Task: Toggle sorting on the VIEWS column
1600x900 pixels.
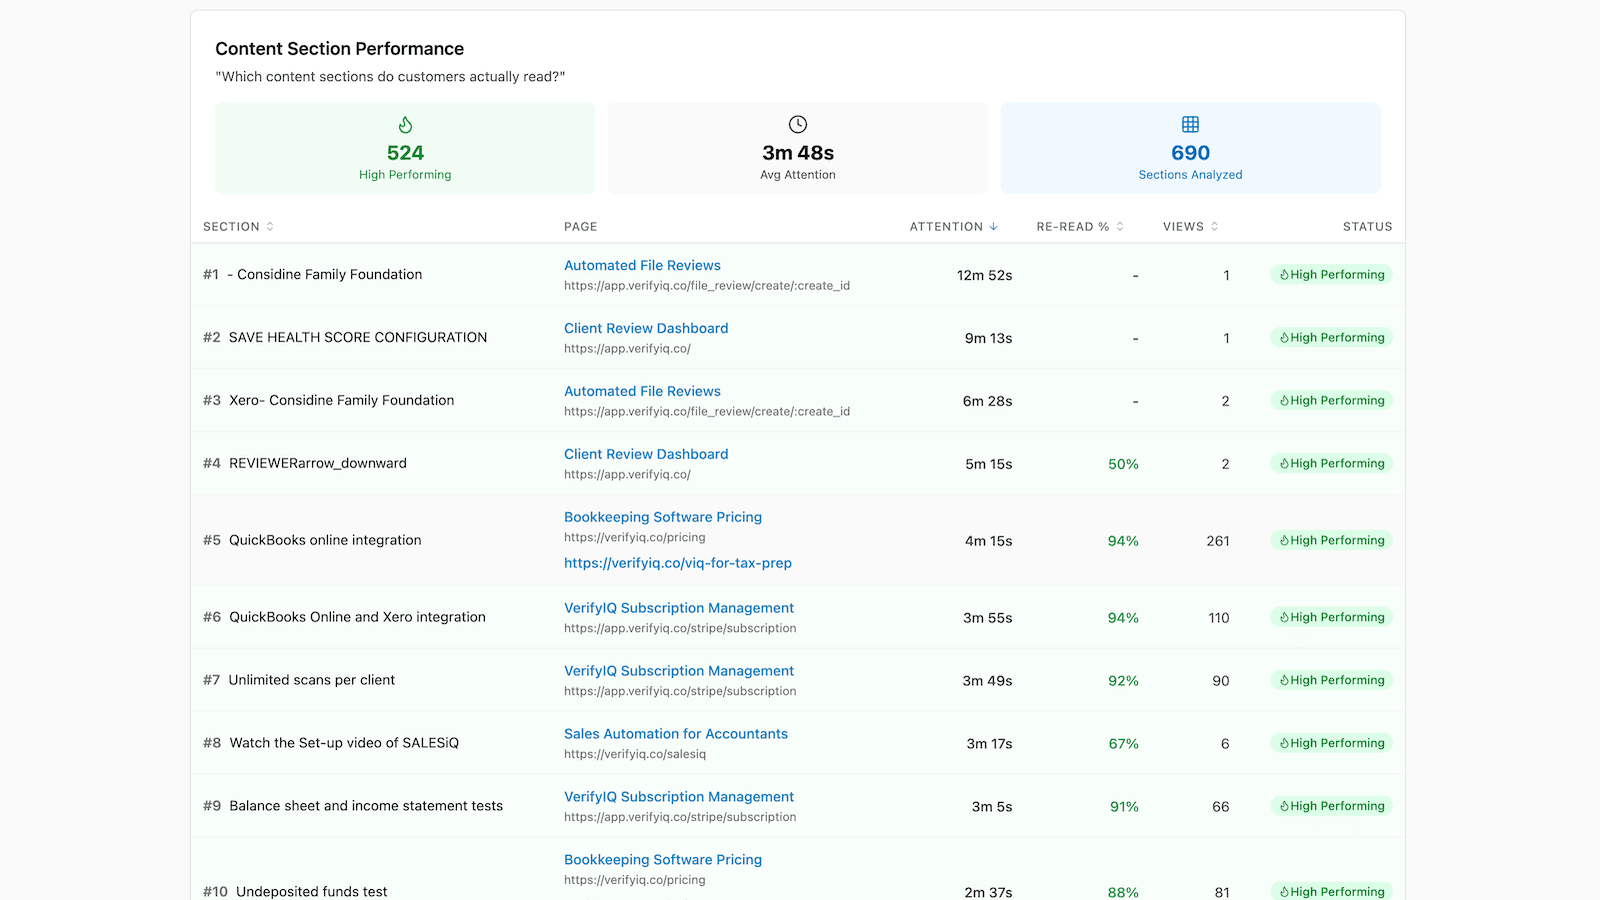Action: [x=1214, y=226]
